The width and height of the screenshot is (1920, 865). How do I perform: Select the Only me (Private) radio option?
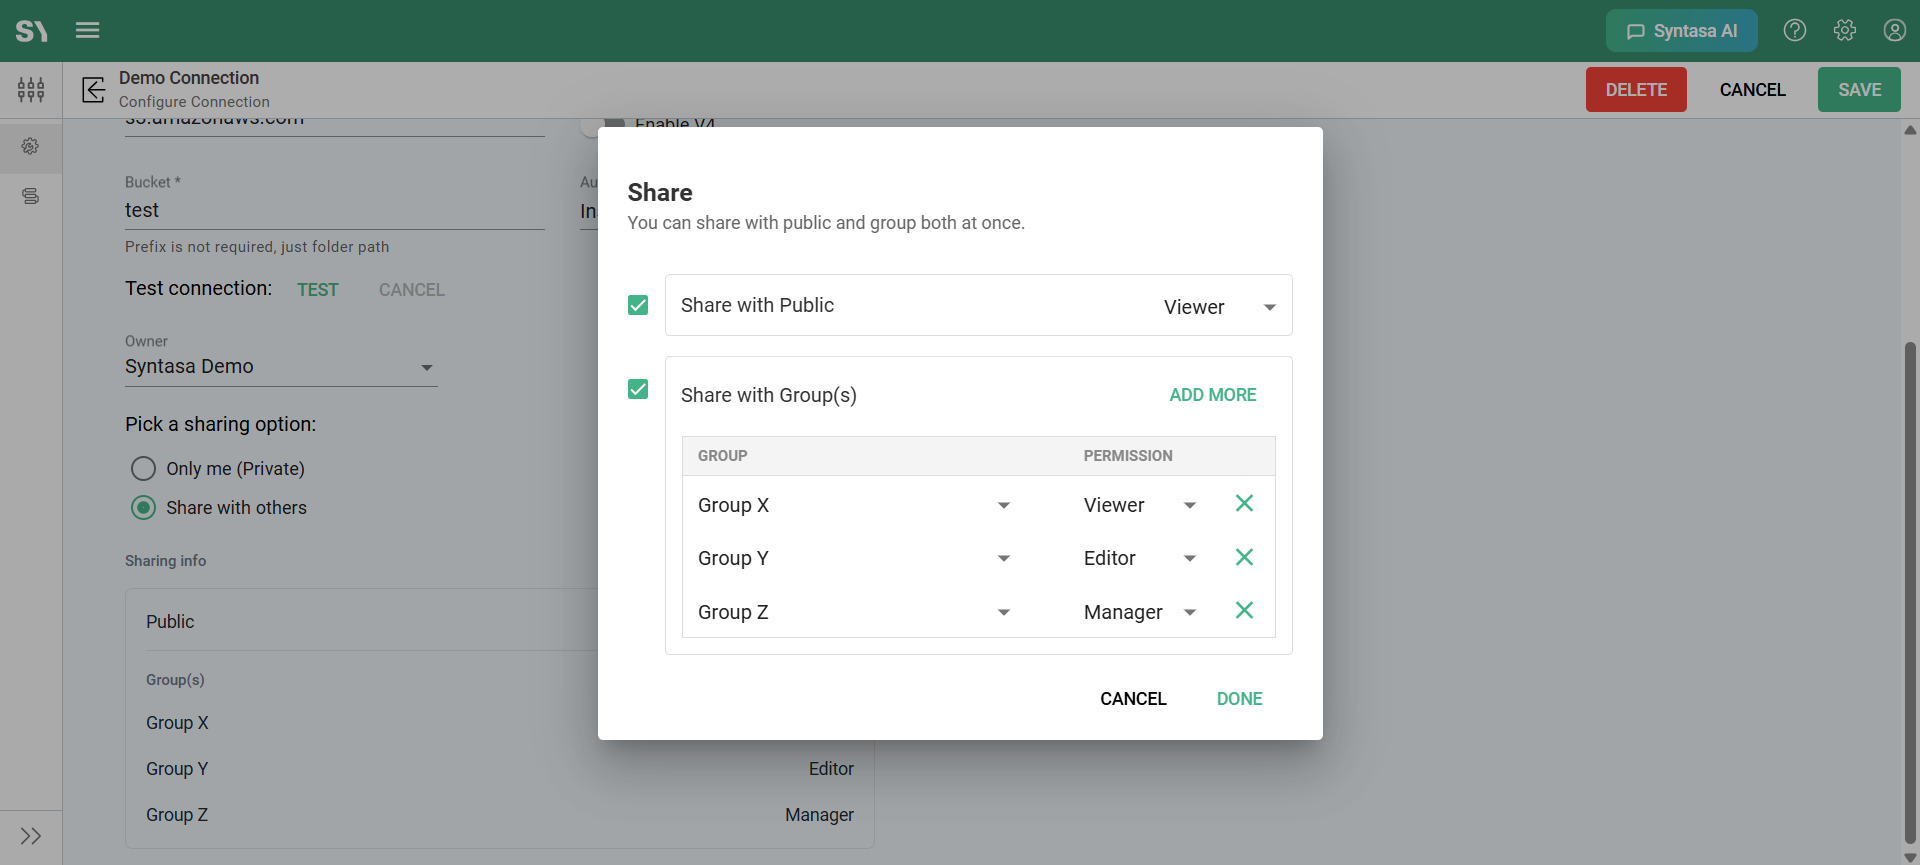[x=144, y=469]
